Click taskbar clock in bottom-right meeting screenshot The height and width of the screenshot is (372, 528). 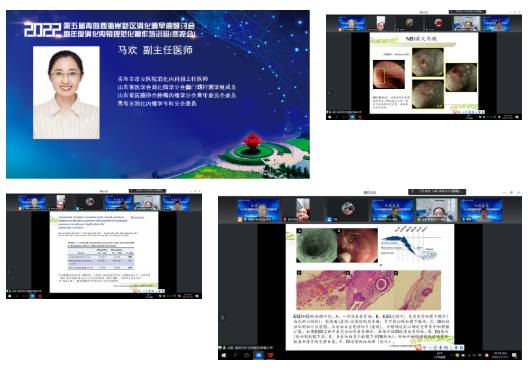tap(500, 355)
